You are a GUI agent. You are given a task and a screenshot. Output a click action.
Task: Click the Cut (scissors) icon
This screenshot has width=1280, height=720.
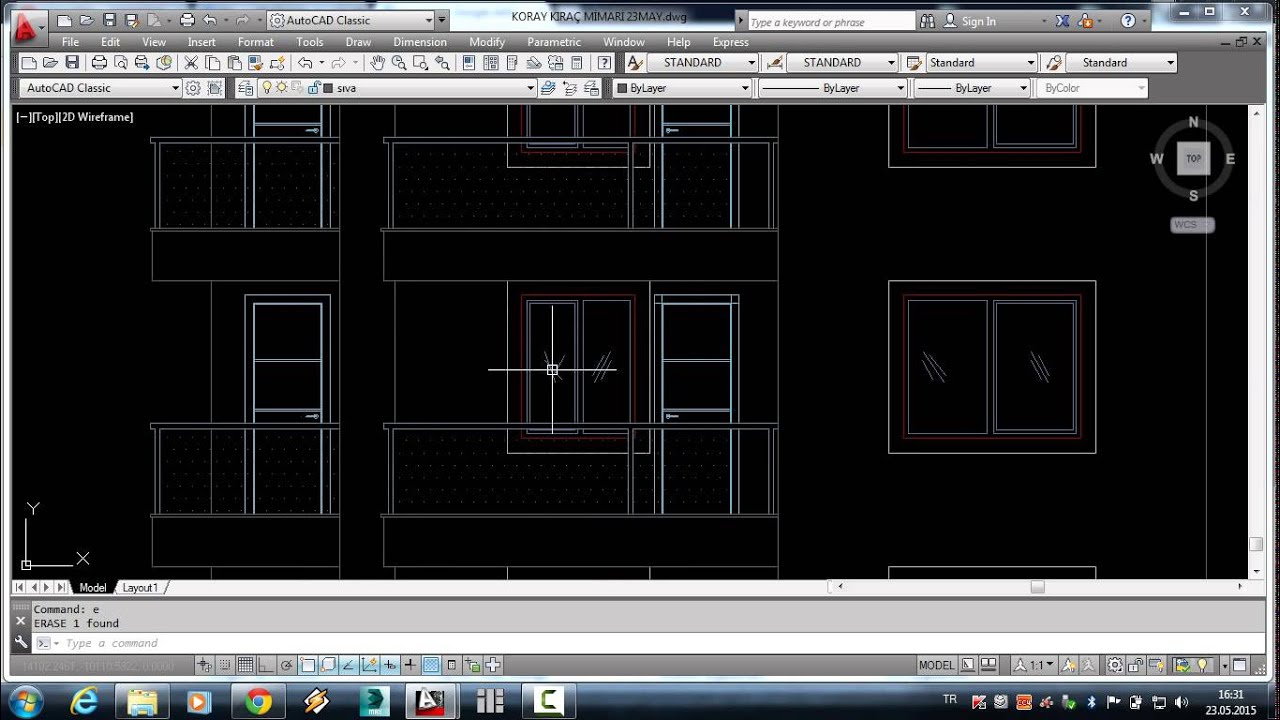click(x=190, y=62)
